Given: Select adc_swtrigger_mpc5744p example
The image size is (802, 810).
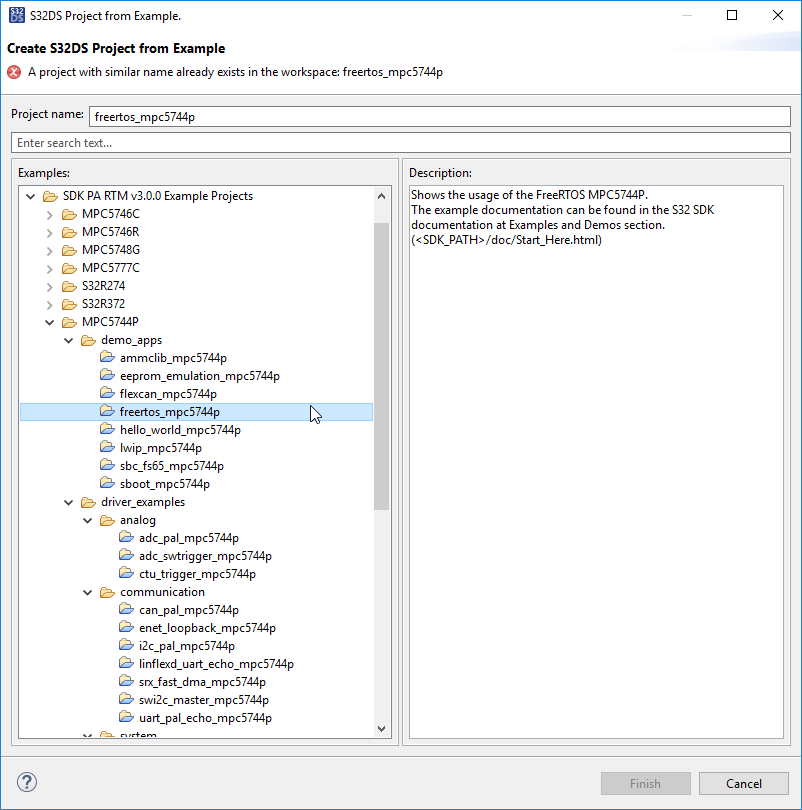Looking at the screenshot, I should [205, 556].
